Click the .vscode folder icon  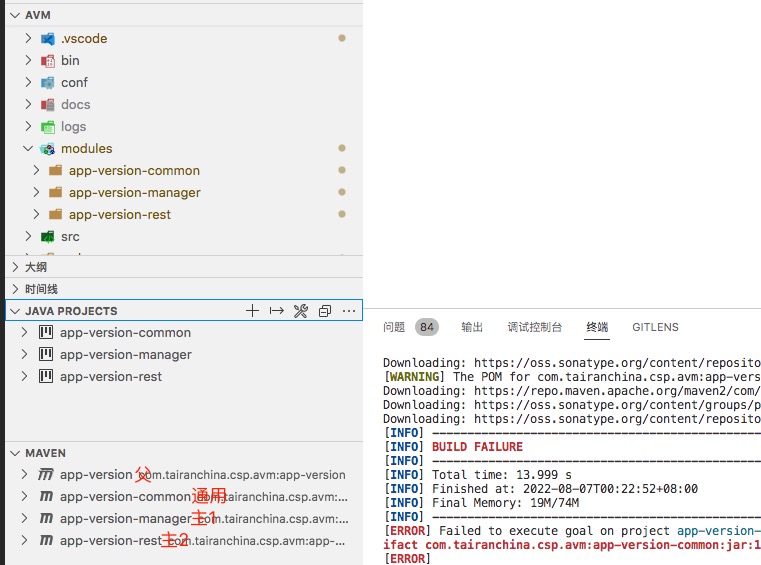[48, 39]
